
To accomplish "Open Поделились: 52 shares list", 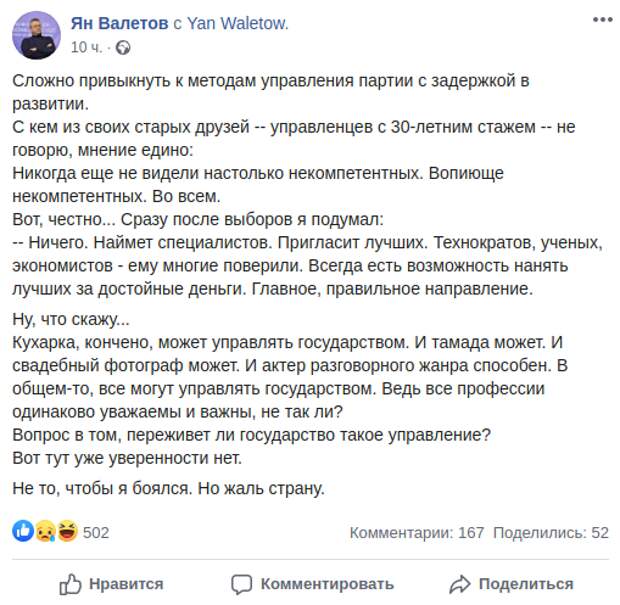I will point(551,533).
